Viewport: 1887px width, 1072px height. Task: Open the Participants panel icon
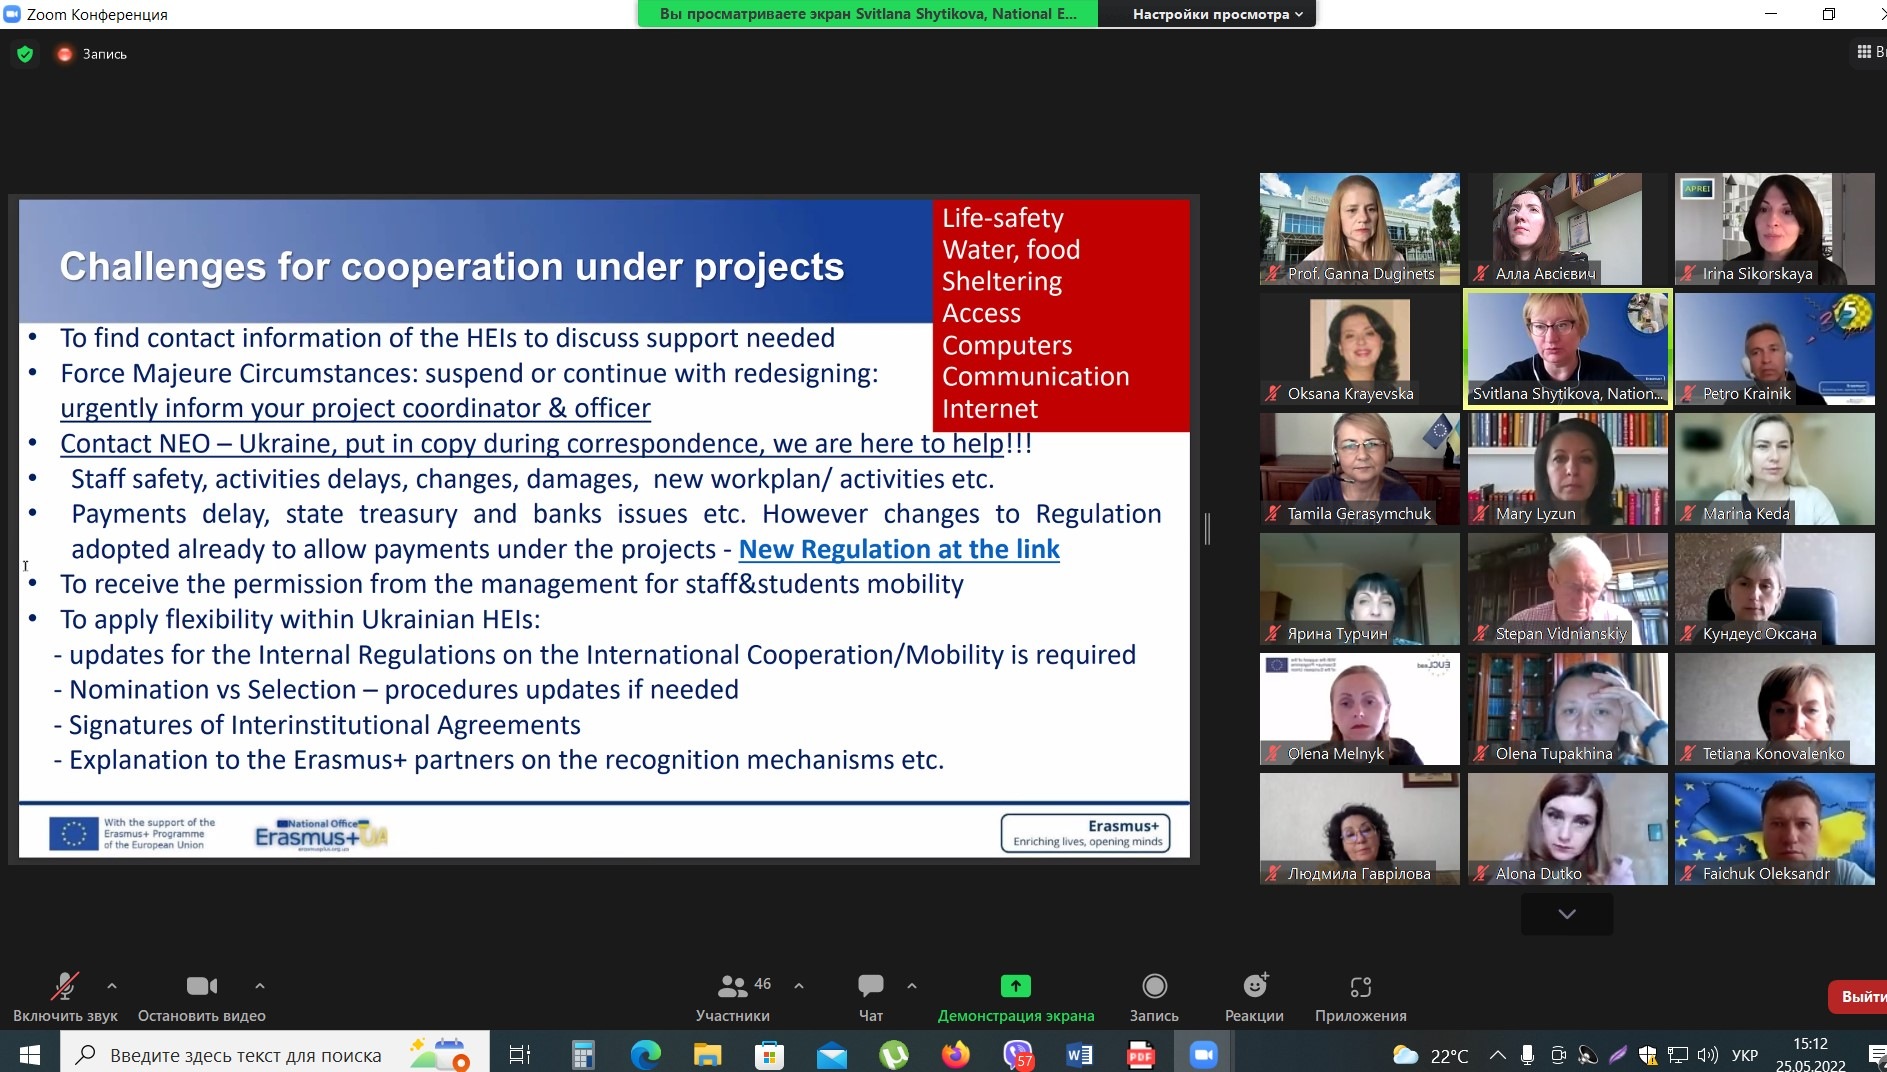(732, 987)
